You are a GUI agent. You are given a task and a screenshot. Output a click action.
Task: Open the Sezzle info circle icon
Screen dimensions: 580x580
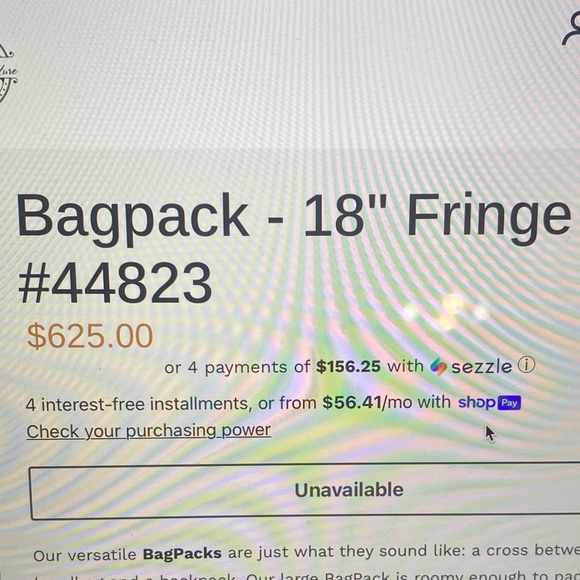(526, 365)
